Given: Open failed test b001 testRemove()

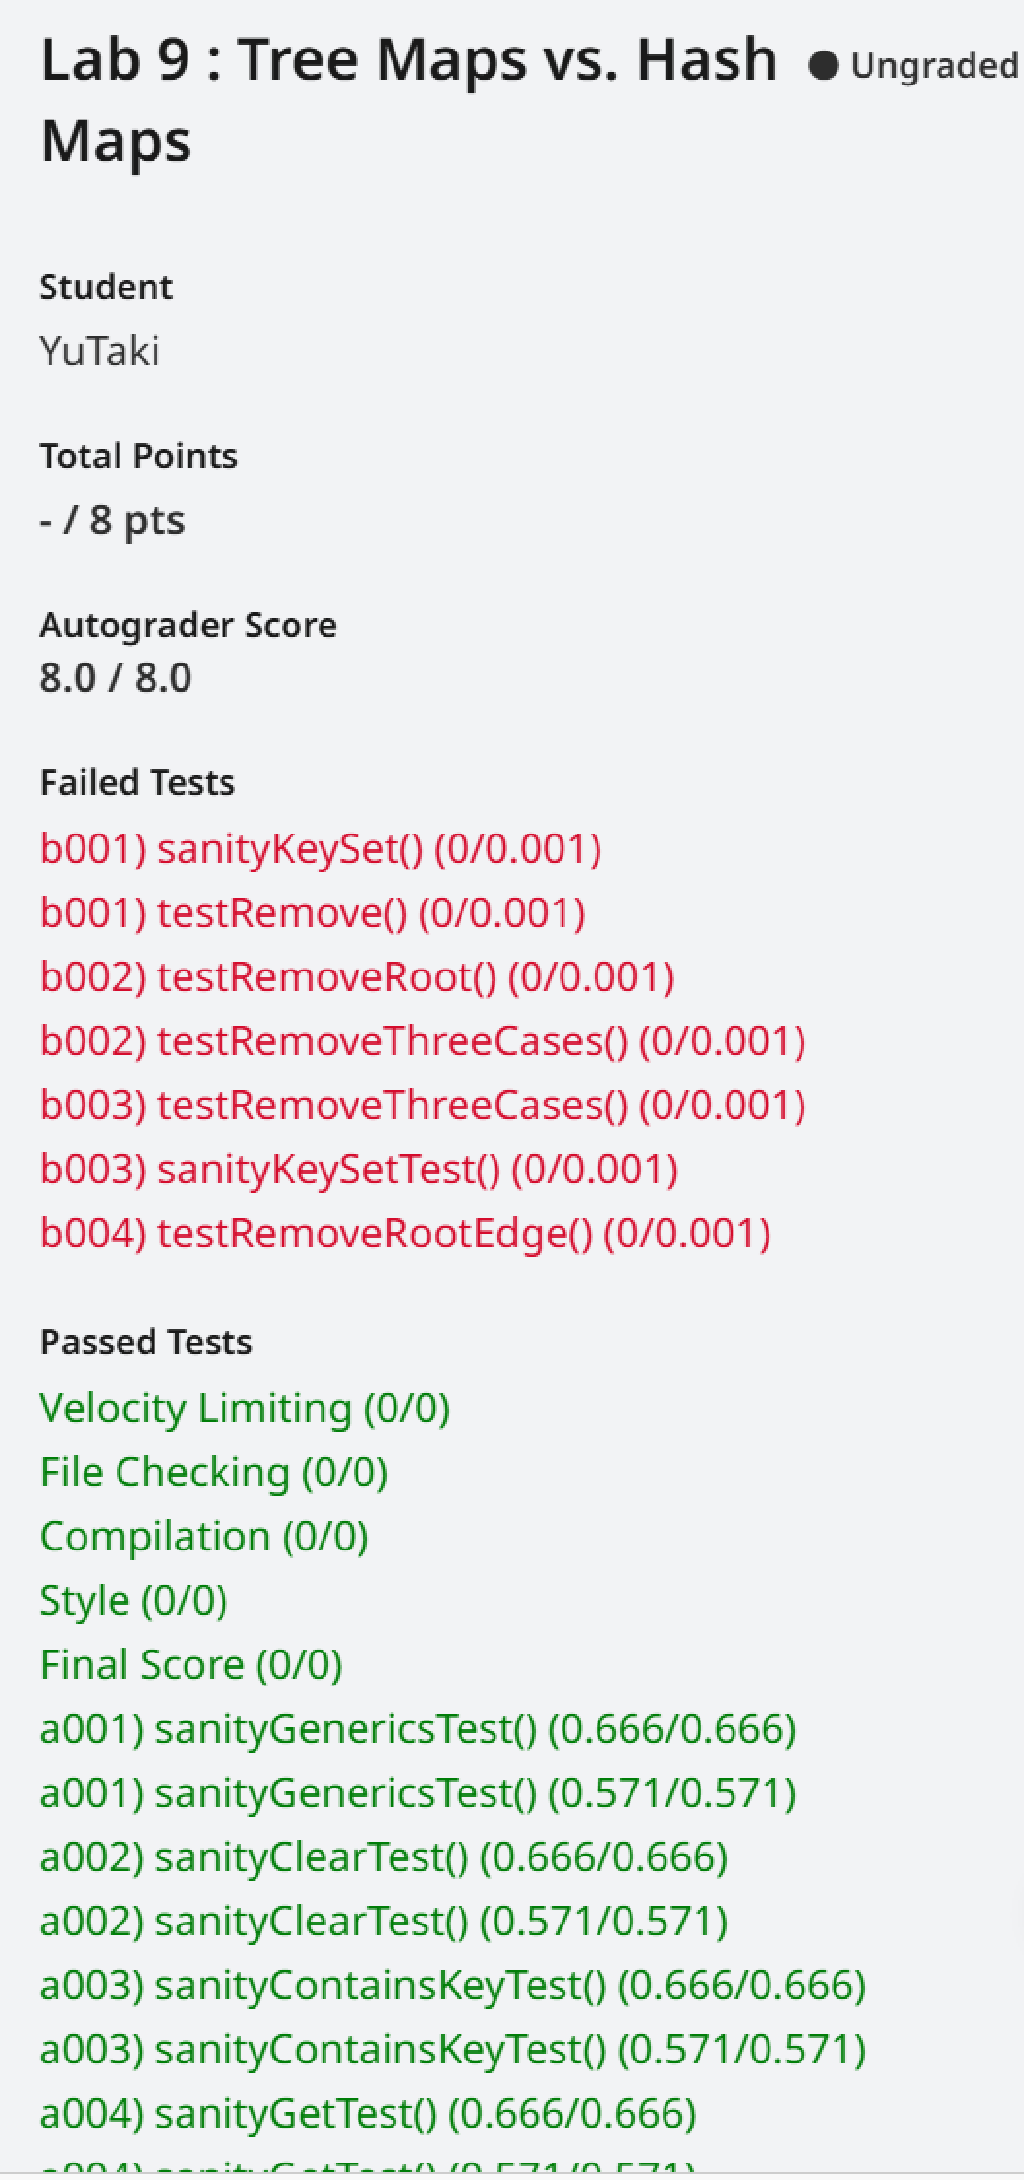Looking at the screenshot, I should point(312,913).
